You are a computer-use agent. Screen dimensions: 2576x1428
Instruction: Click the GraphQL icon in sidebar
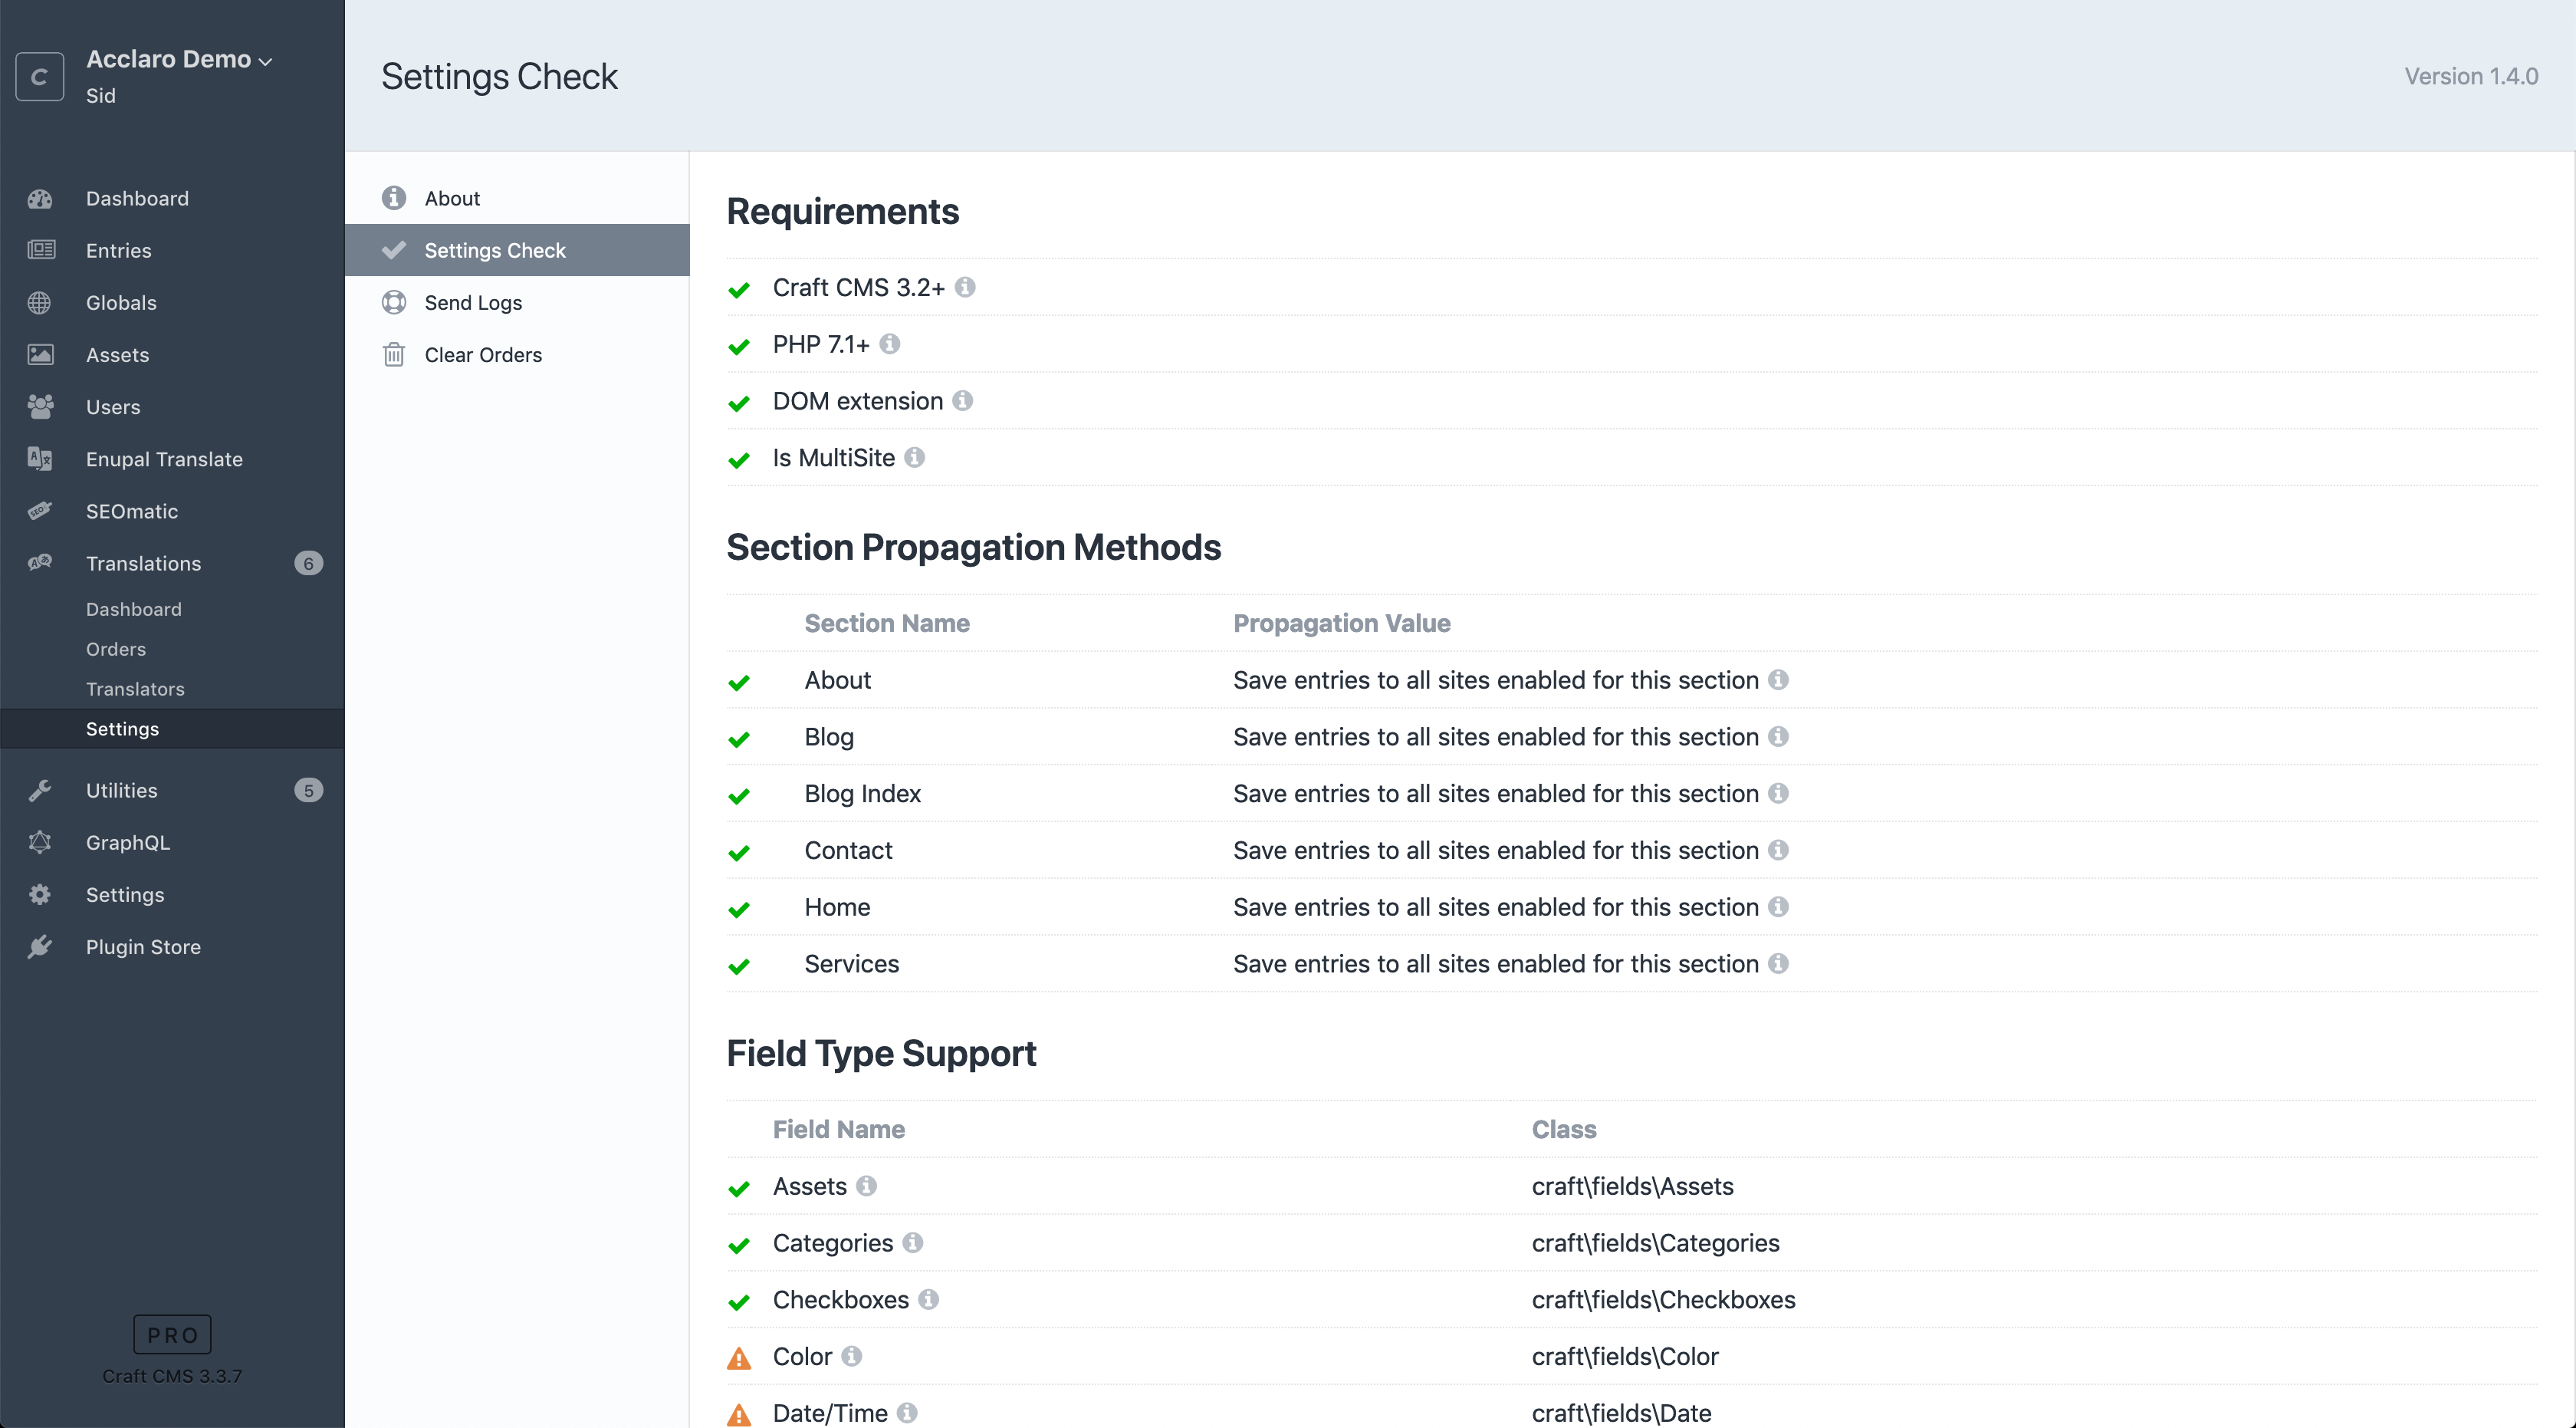tap(40, 843)
